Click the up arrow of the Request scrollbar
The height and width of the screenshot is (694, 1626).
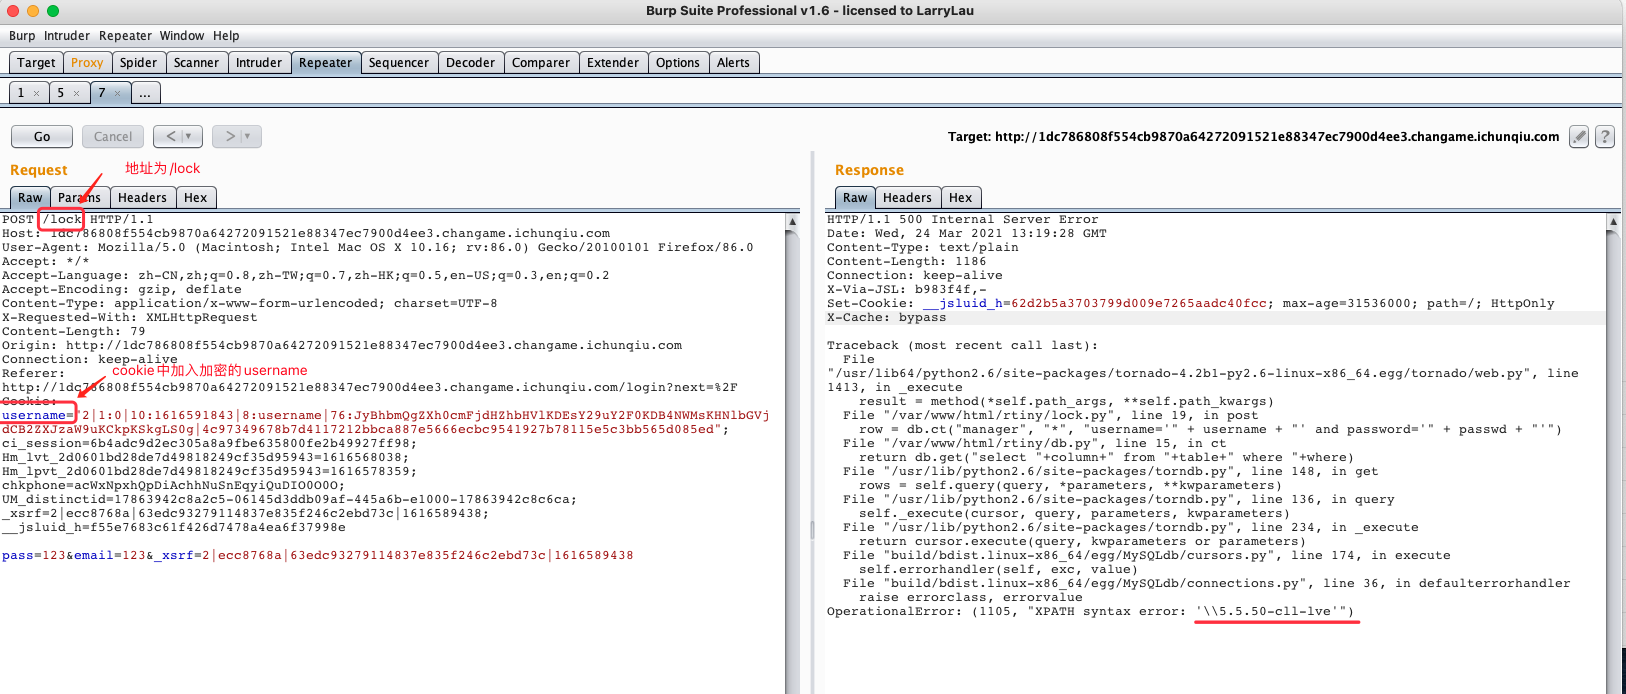pos(793,221)
